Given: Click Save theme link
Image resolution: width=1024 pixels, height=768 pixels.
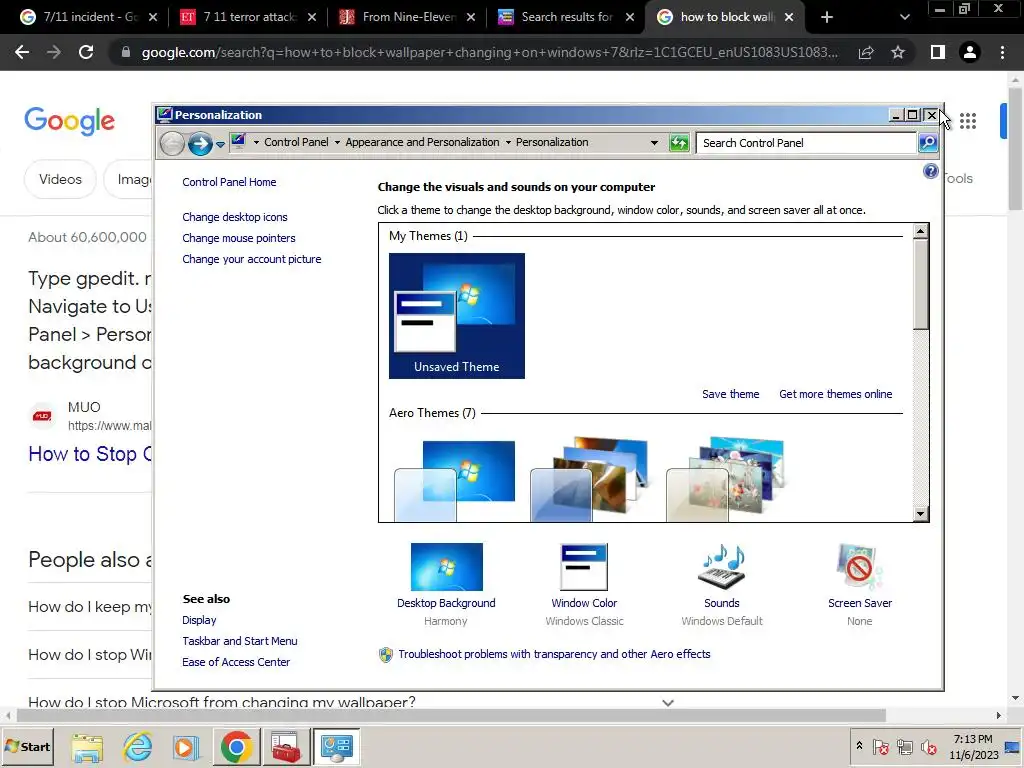Looking at the screenshot, I should point(731,394).
